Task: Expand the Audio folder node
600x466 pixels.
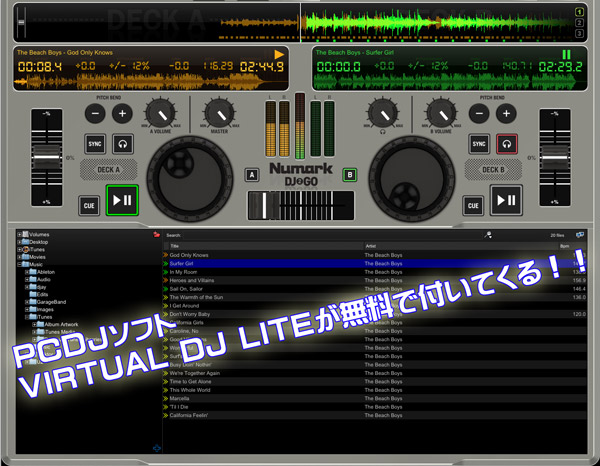Action: pyautogui.click(x=27, y=279)
